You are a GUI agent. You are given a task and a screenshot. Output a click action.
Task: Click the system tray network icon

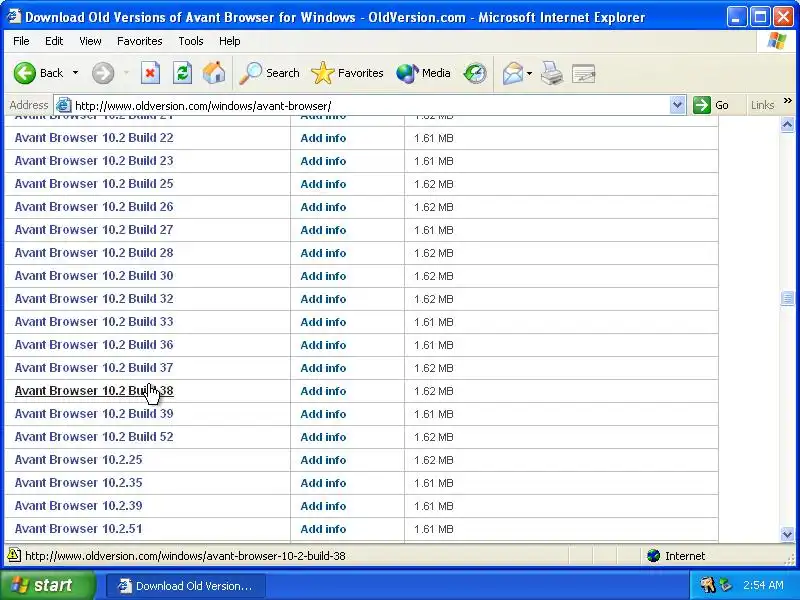(x=725, y=585)
